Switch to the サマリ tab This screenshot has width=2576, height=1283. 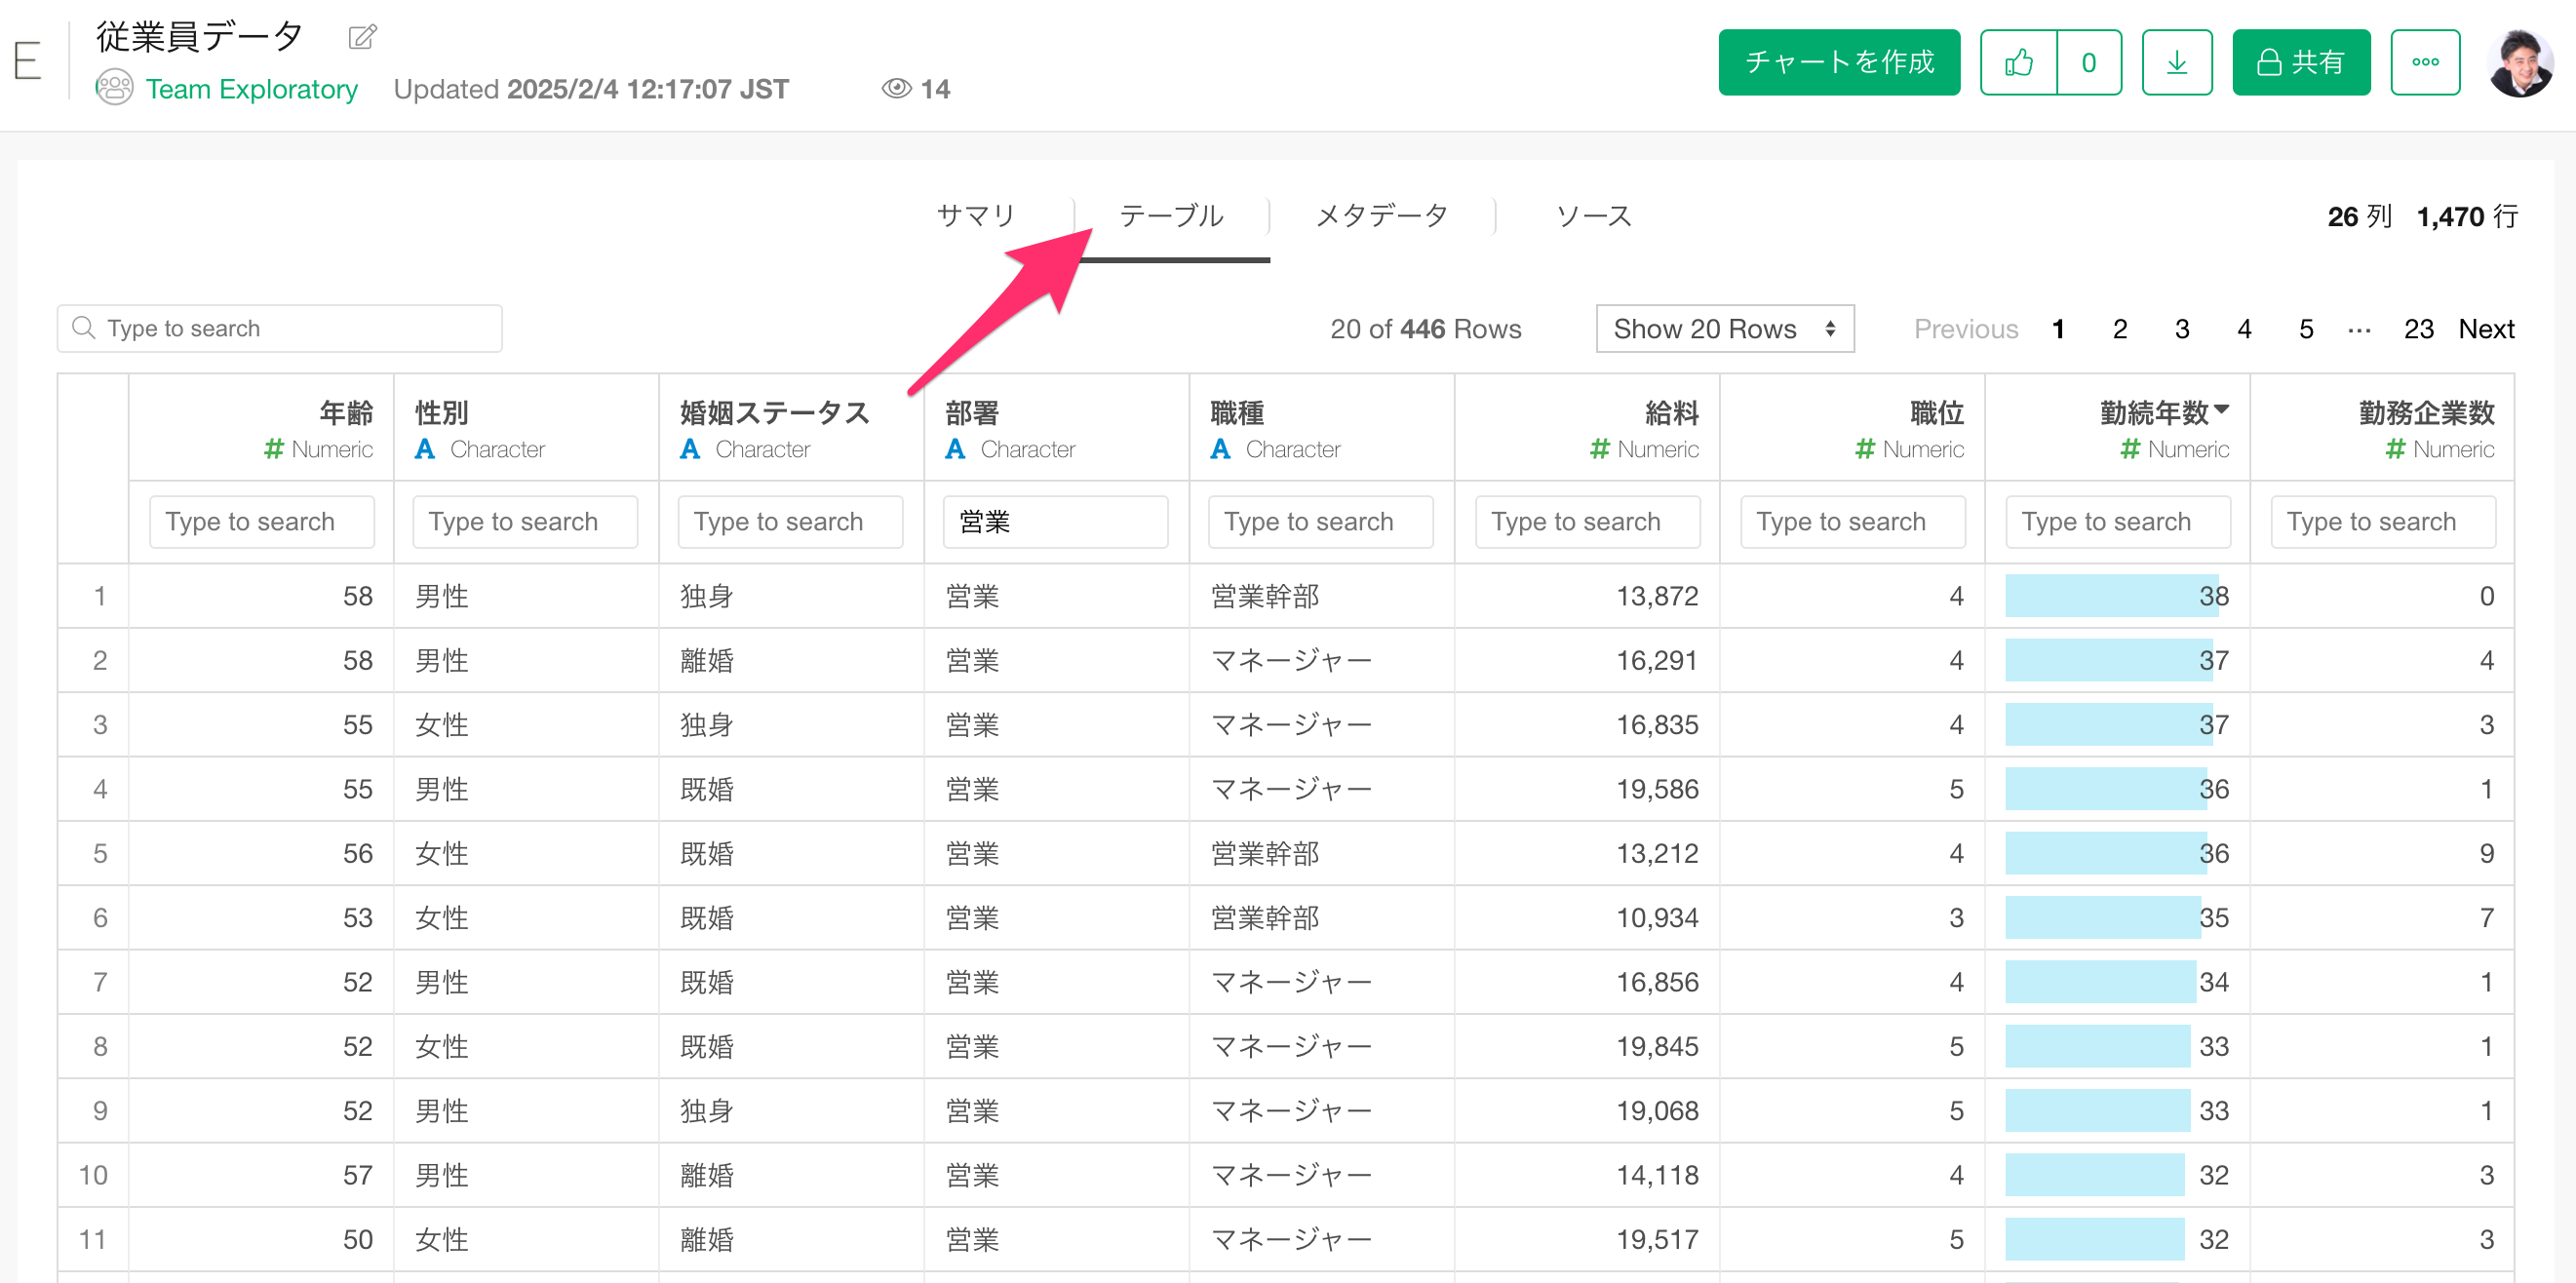pos(975,216)
